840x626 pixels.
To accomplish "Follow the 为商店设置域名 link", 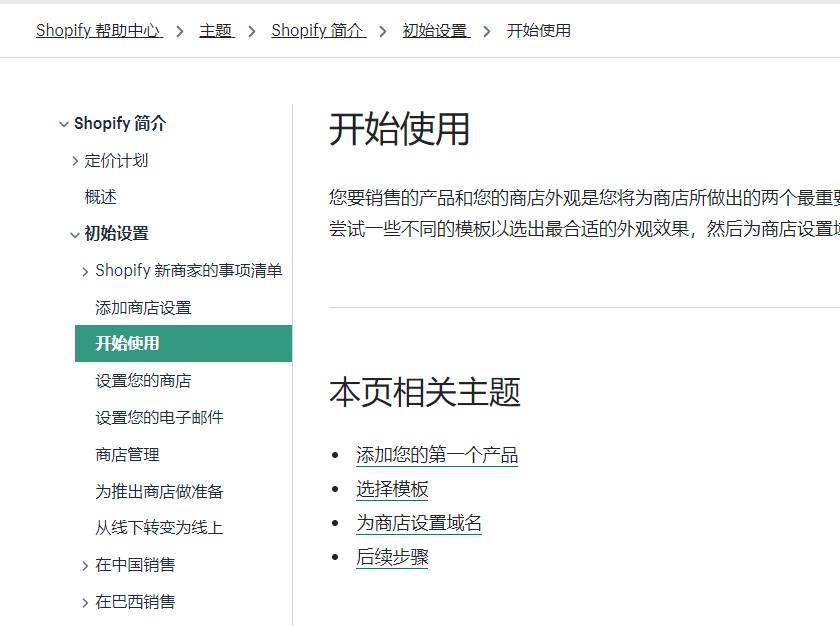I will pos(419,523).
